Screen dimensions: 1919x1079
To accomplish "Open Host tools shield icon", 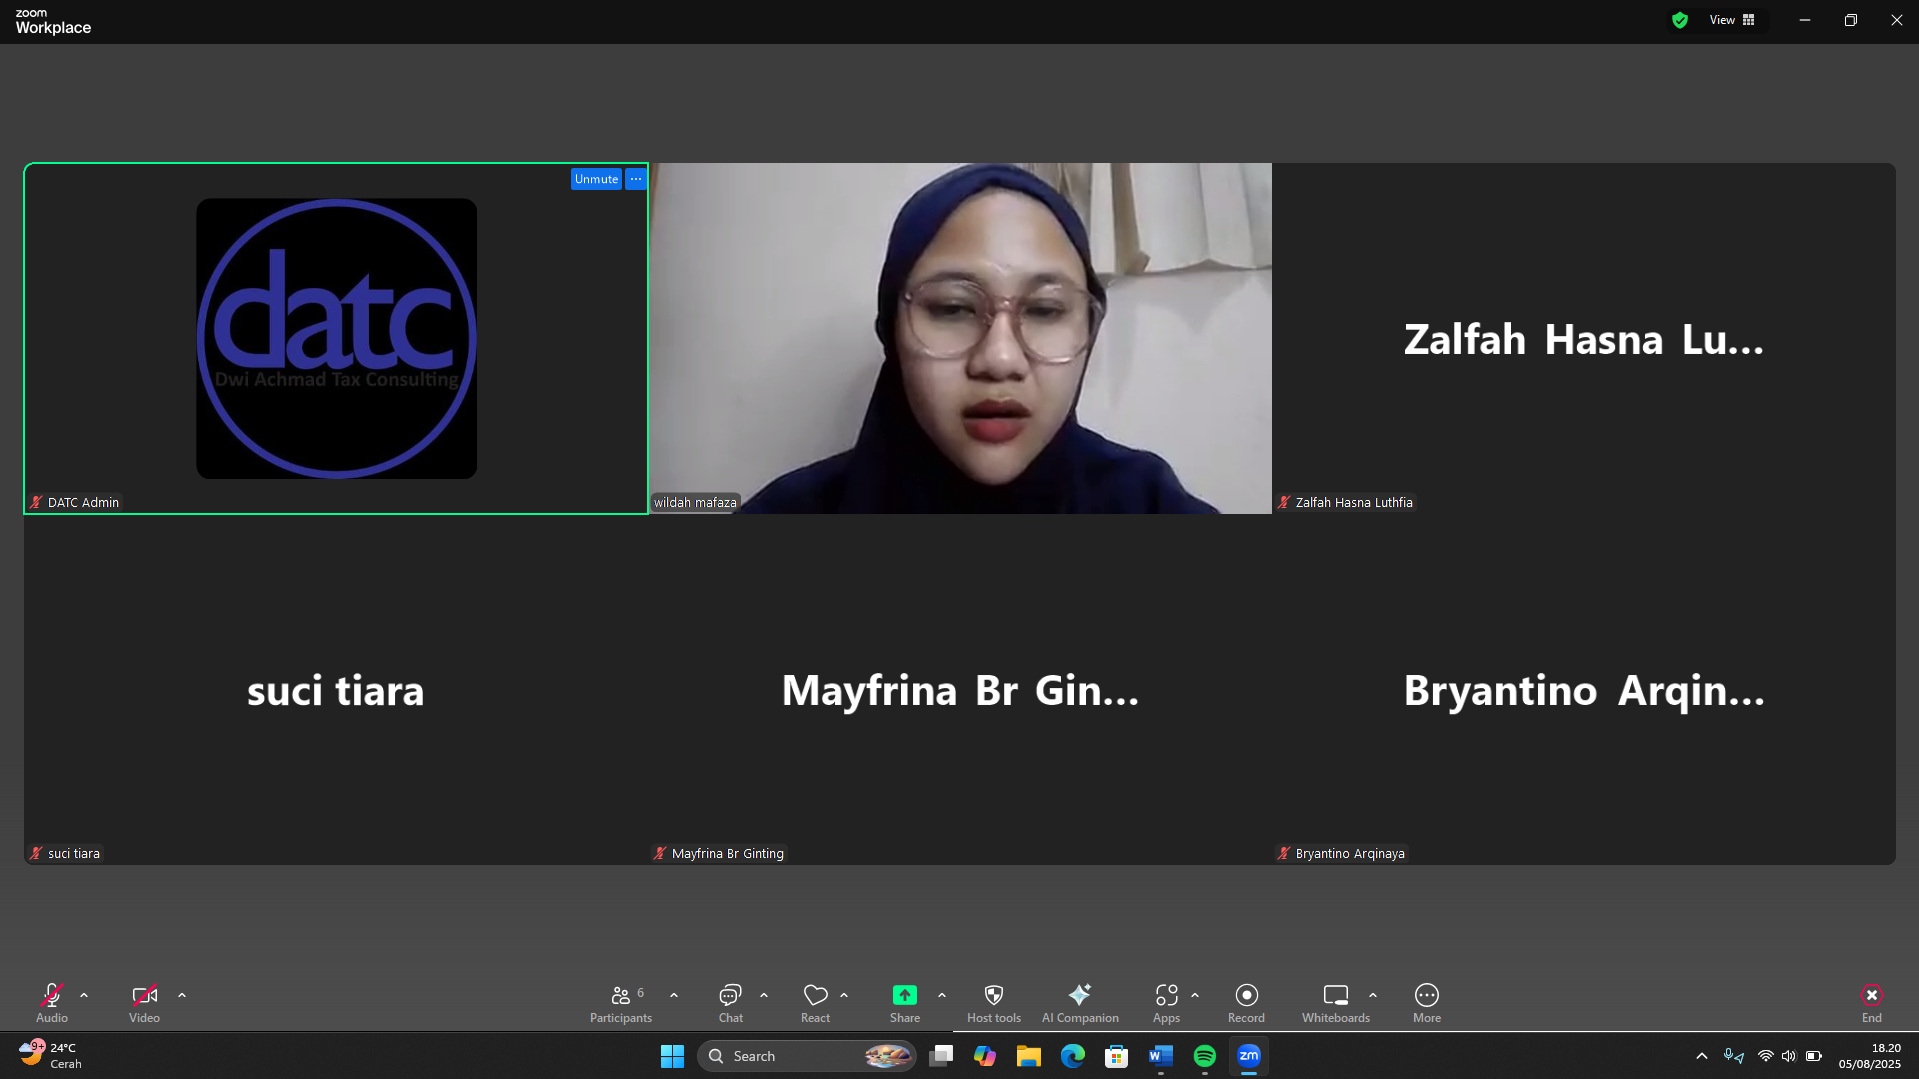I will coord(993,1002).
